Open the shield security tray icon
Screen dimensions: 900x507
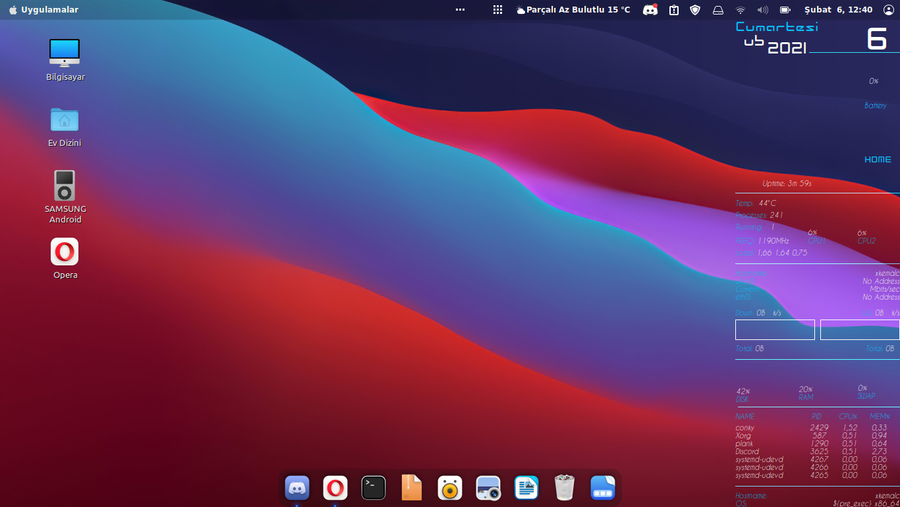coord(695,10)
